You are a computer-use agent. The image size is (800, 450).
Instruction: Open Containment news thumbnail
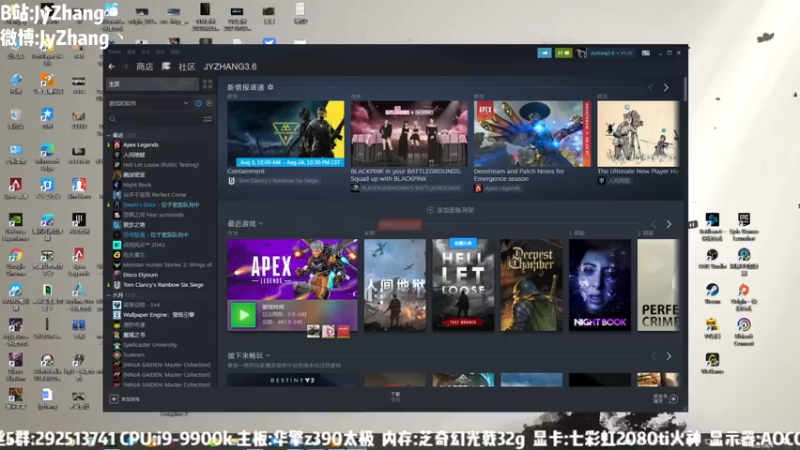click(286, 133)
